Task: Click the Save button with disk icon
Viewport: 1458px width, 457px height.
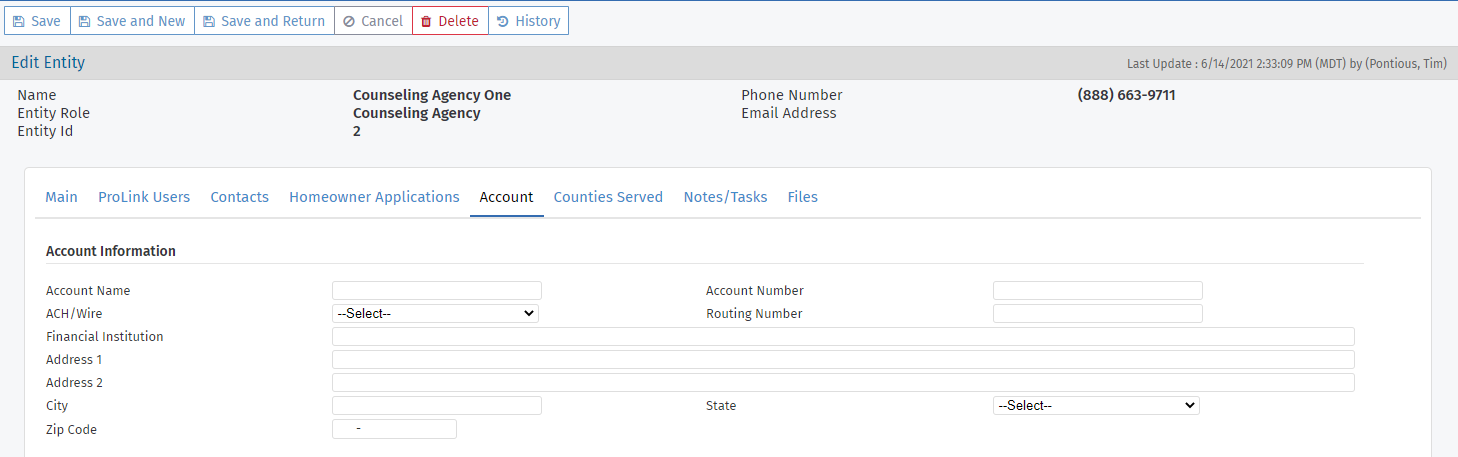Action: [37, 21]
